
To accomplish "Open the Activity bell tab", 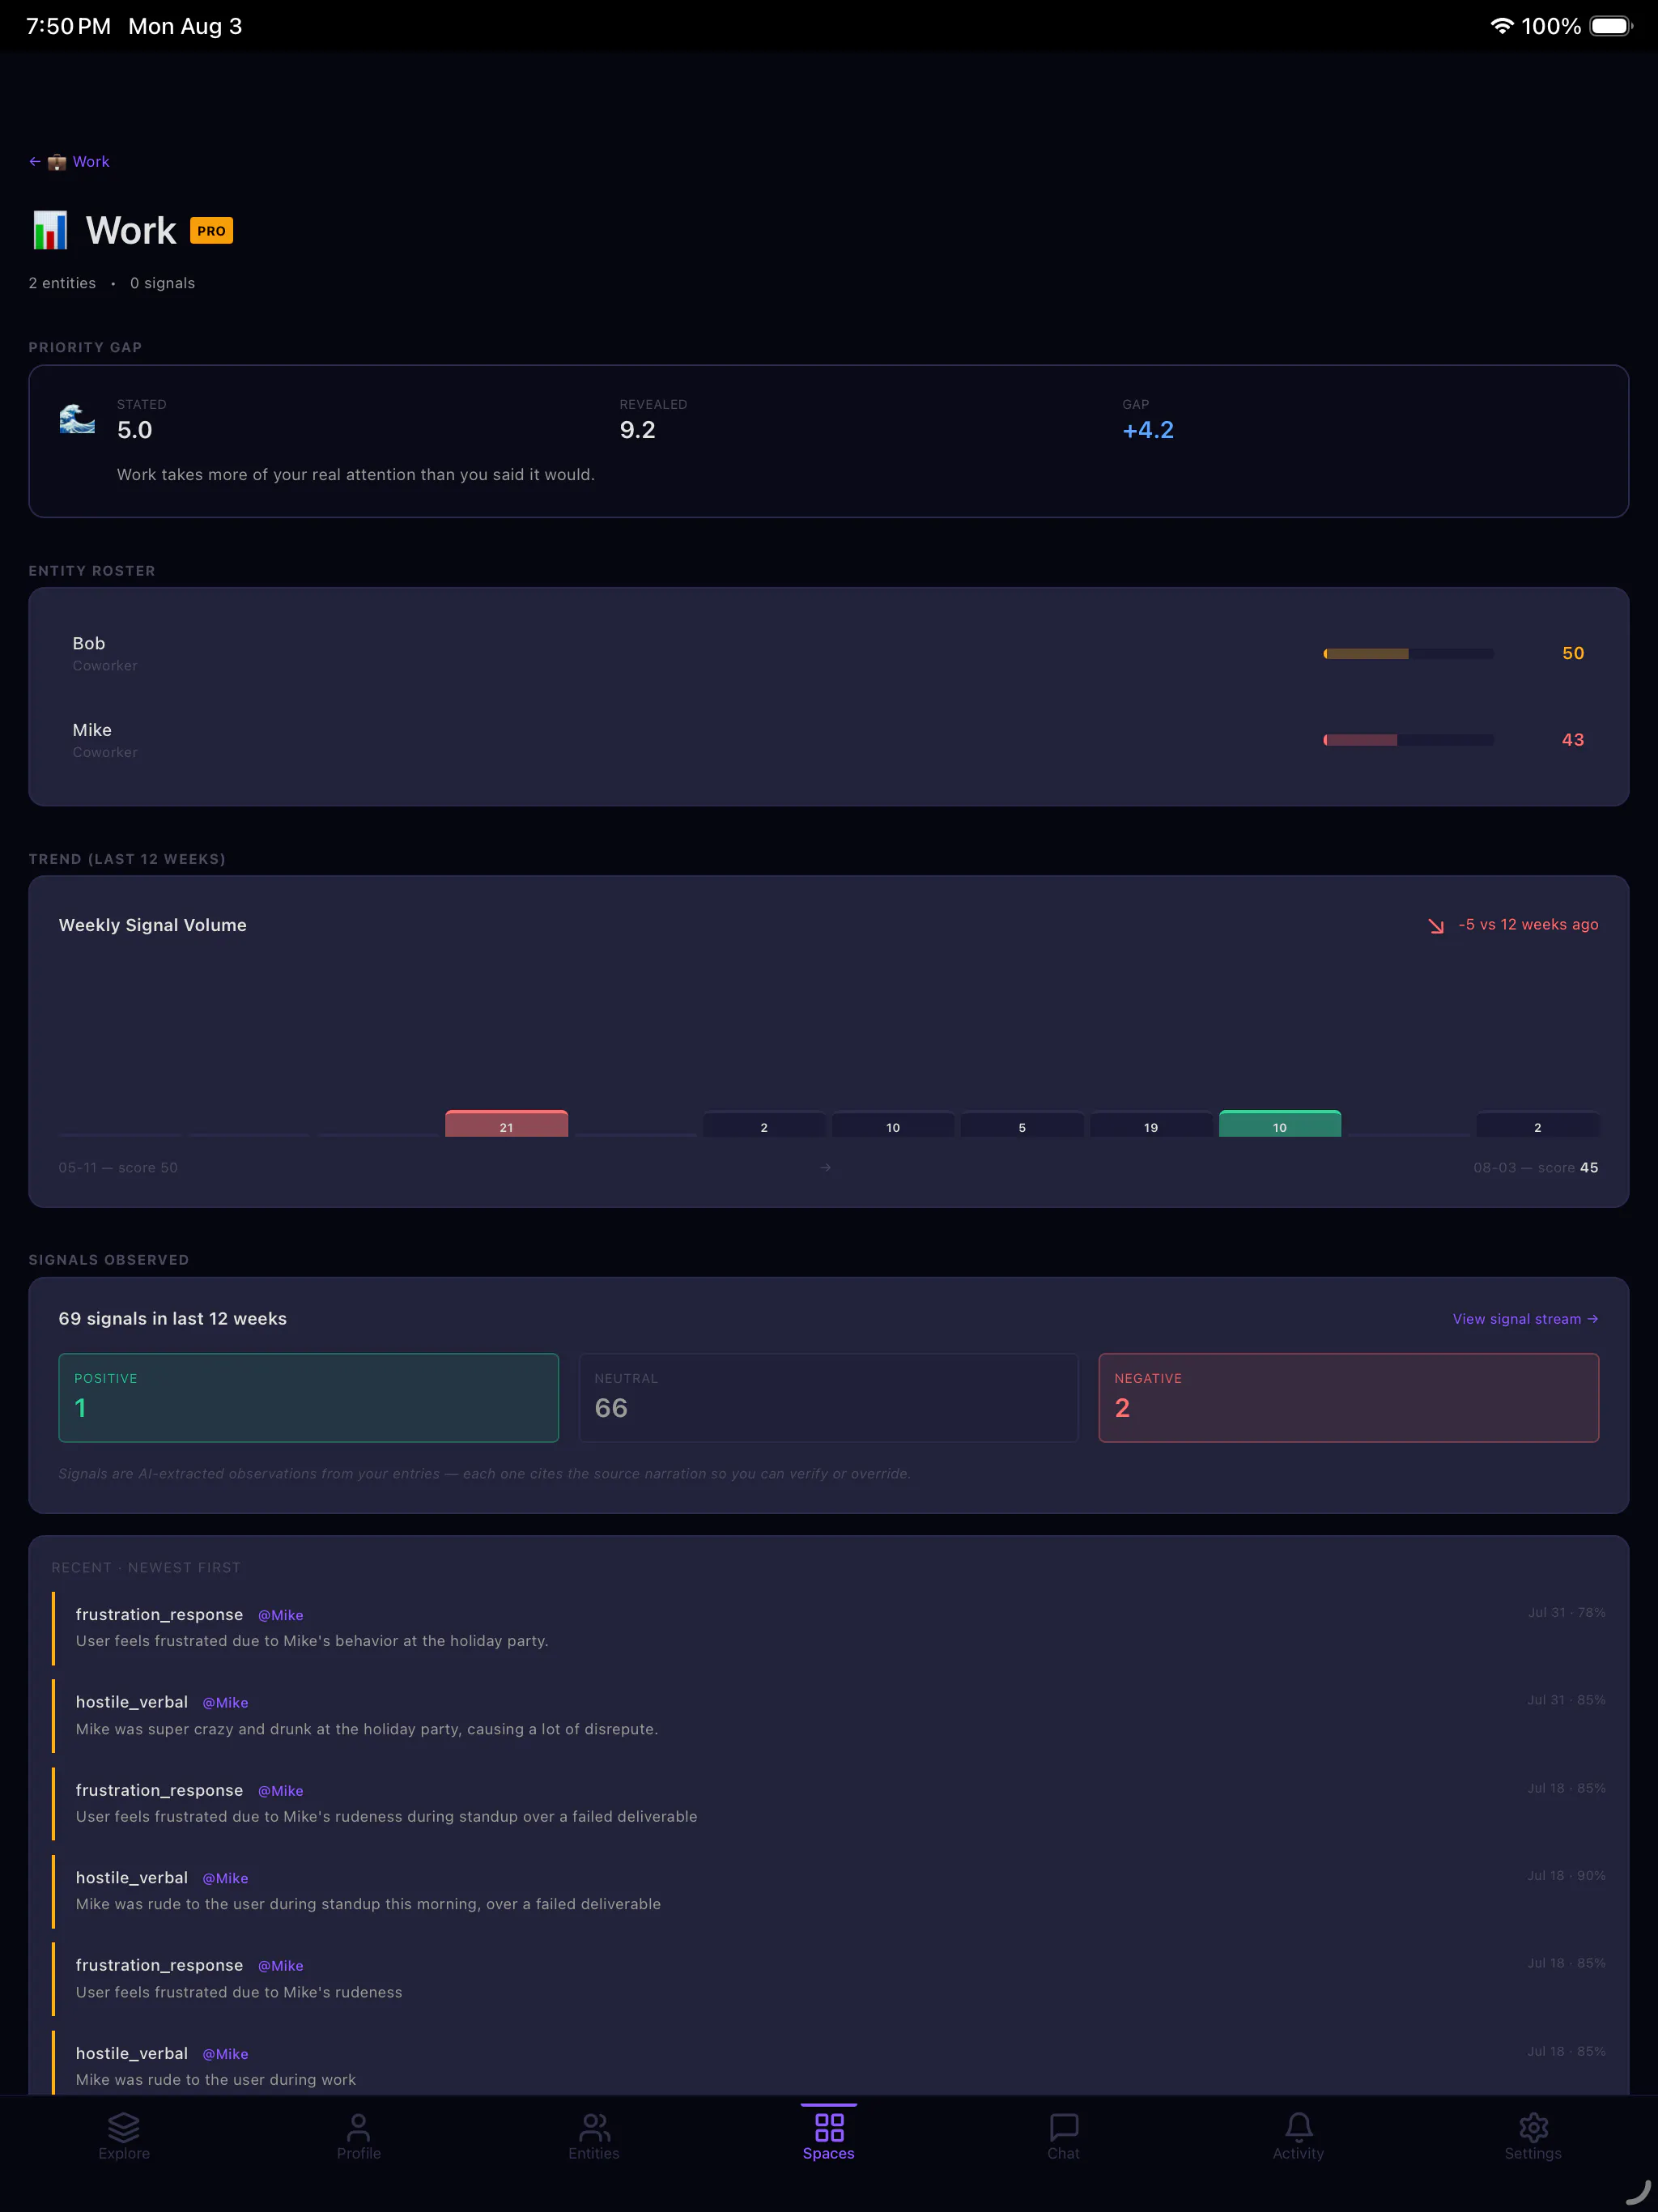I will pos(1298,2138).
